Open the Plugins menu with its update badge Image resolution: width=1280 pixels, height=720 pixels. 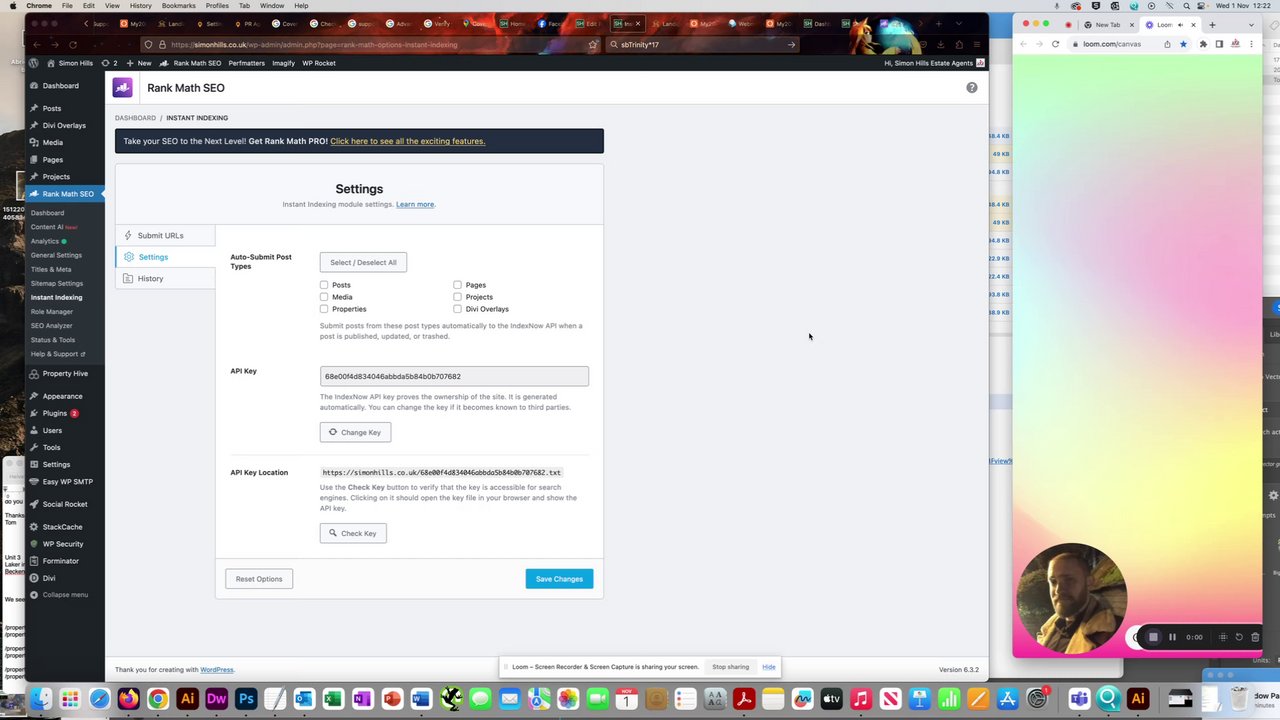(60, 413)
